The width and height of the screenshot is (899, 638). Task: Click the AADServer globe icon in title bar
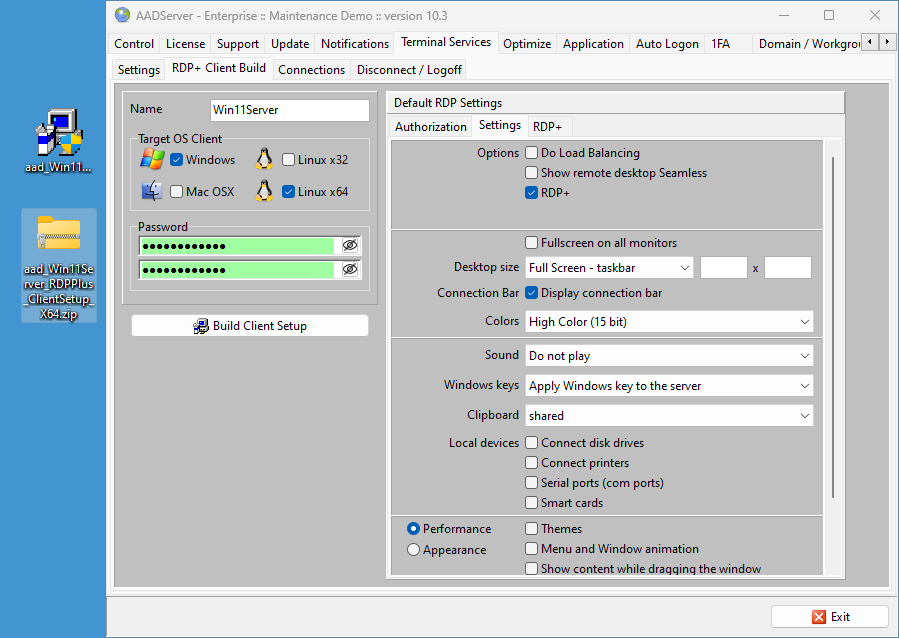pyautogui.click(x=122, y=15)
